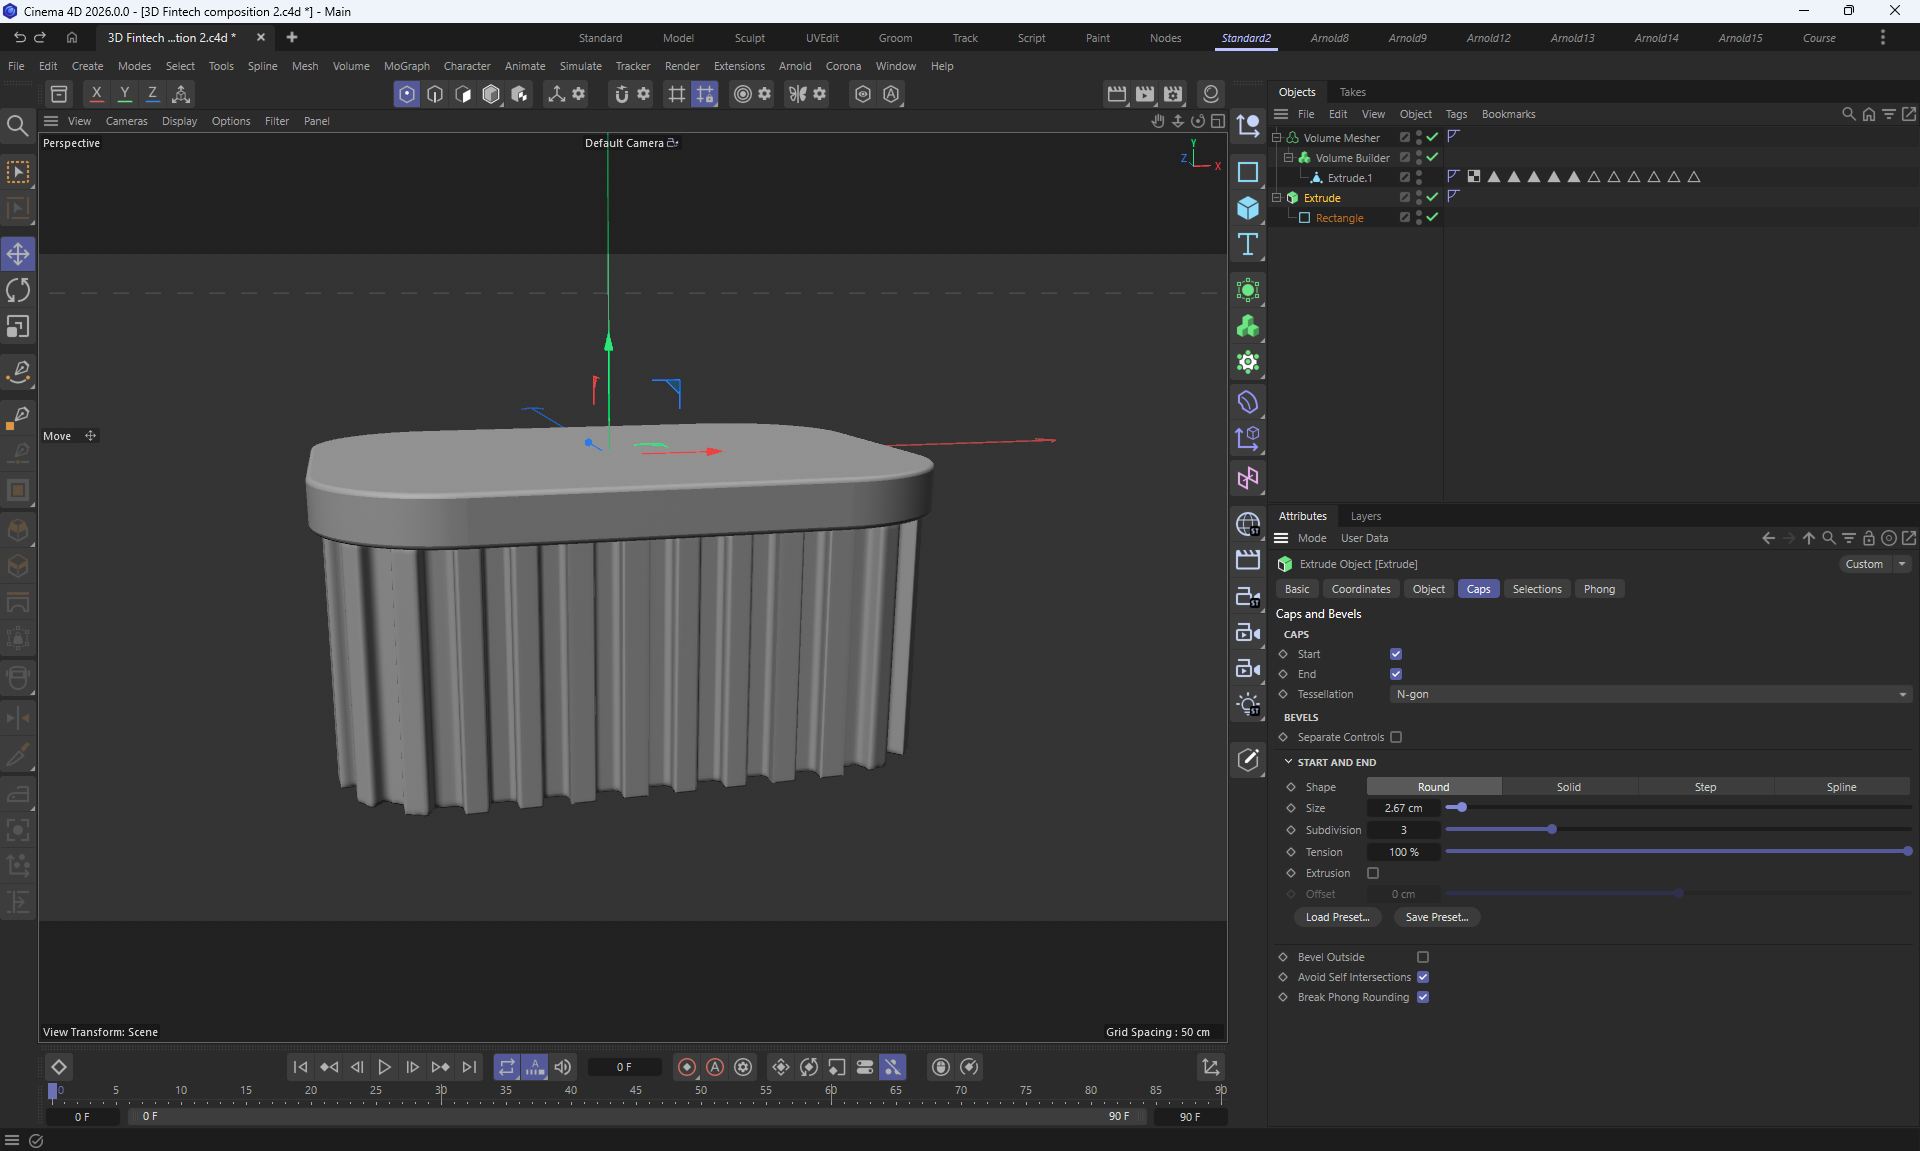The width and height of the screenshot is (1920, 1151).
Task: Collapse the Volume Mesher tree item
Action: [x=1277, y=138]
